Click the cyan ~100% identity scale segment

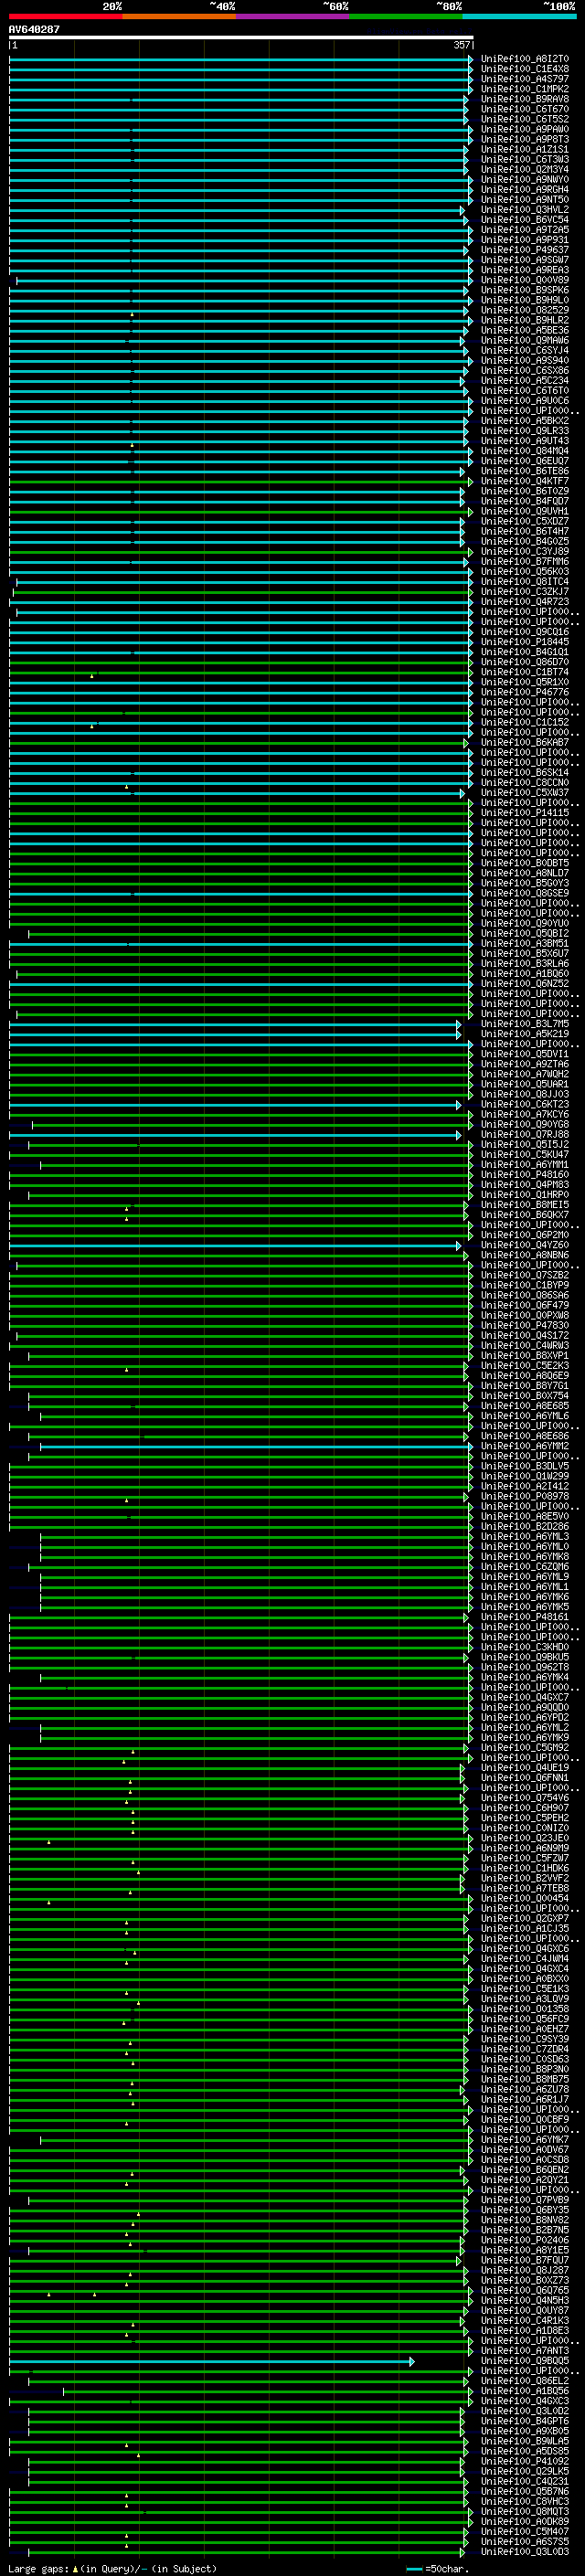point(519,16)
